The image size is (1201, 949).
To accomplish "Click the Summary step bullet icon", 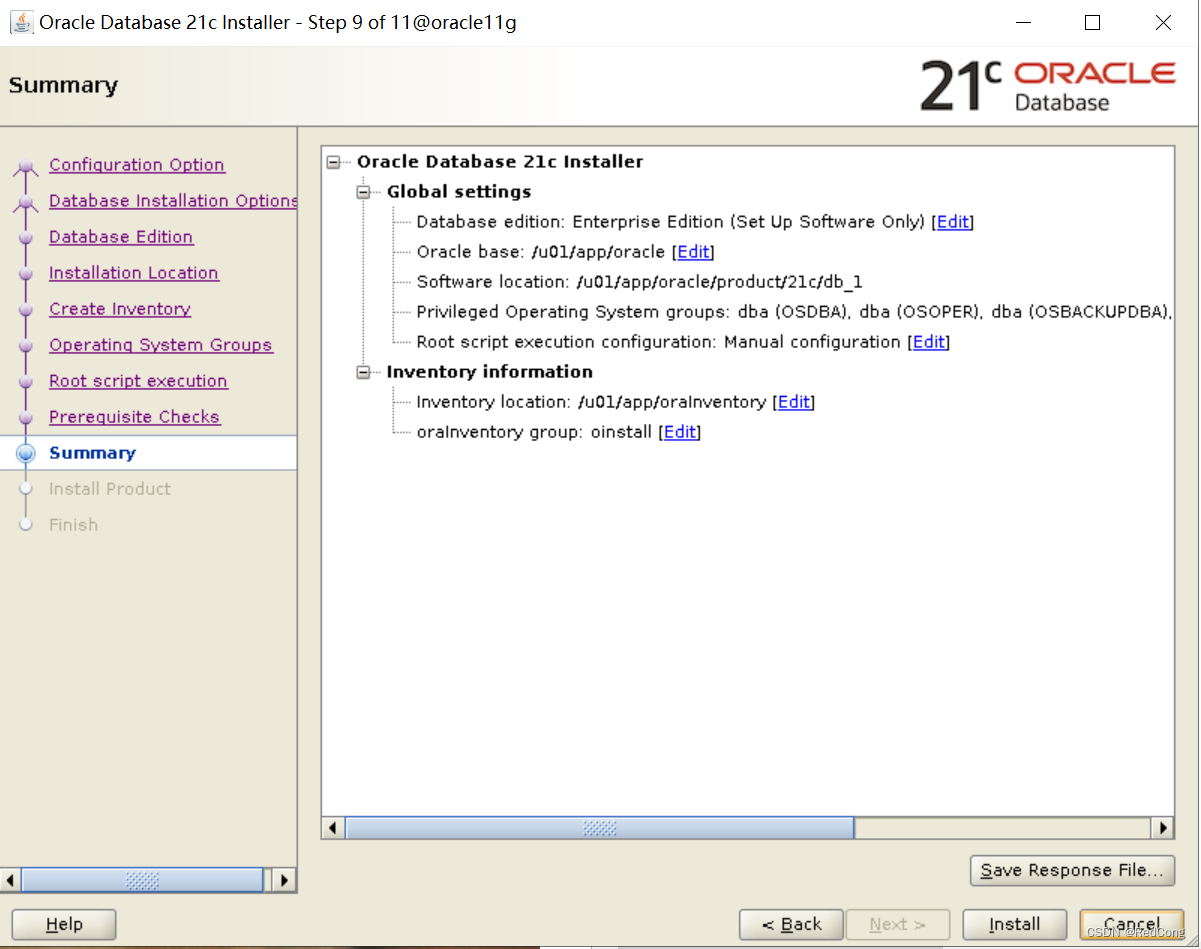I will (26, 453).
